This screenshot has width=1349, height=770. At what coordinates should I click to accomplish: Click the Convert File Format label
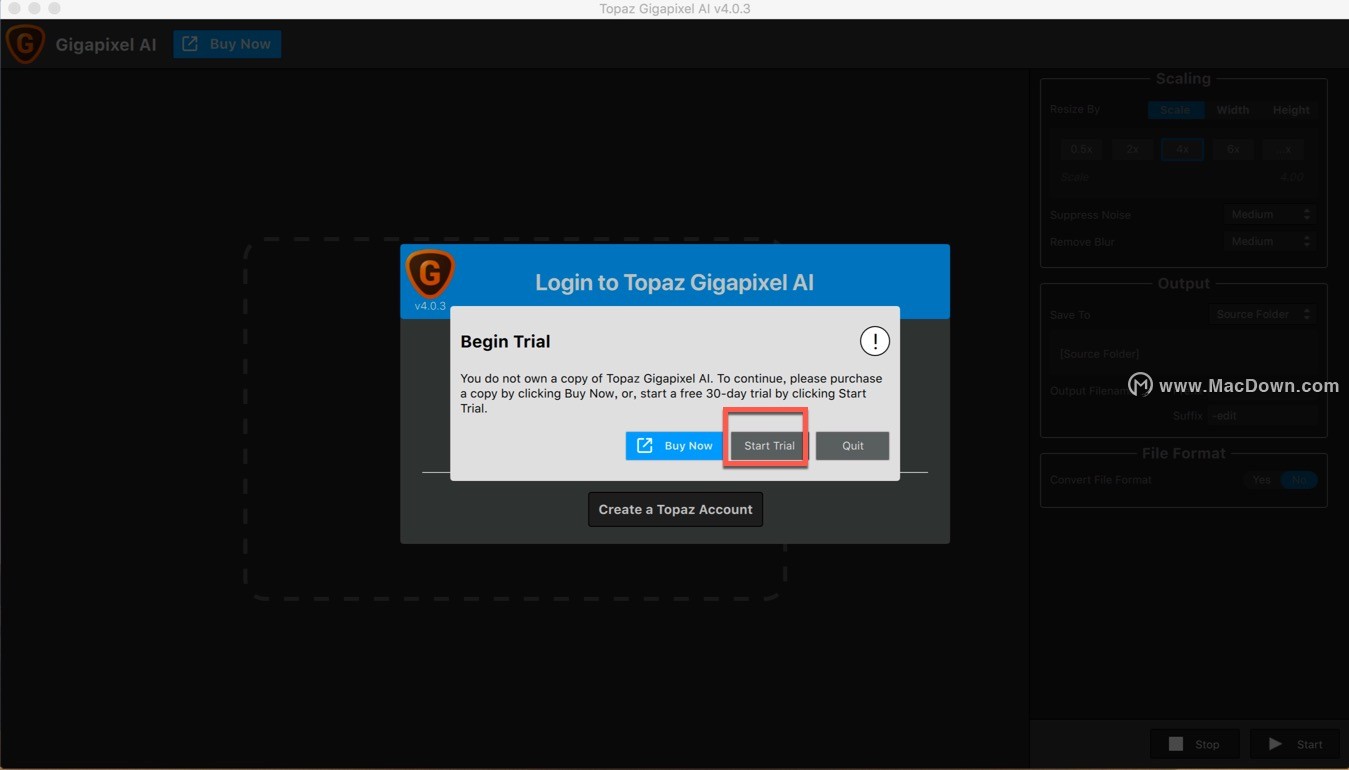1101,480
